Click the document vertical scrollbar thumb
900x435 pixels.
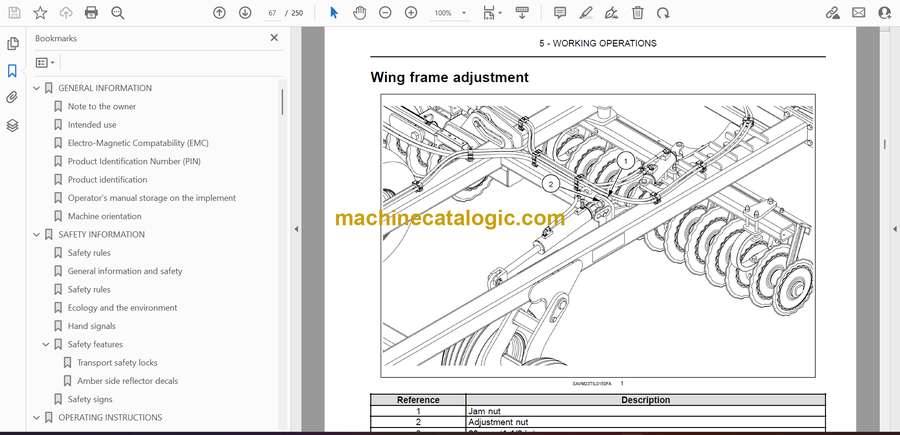(x=885, y=145)
